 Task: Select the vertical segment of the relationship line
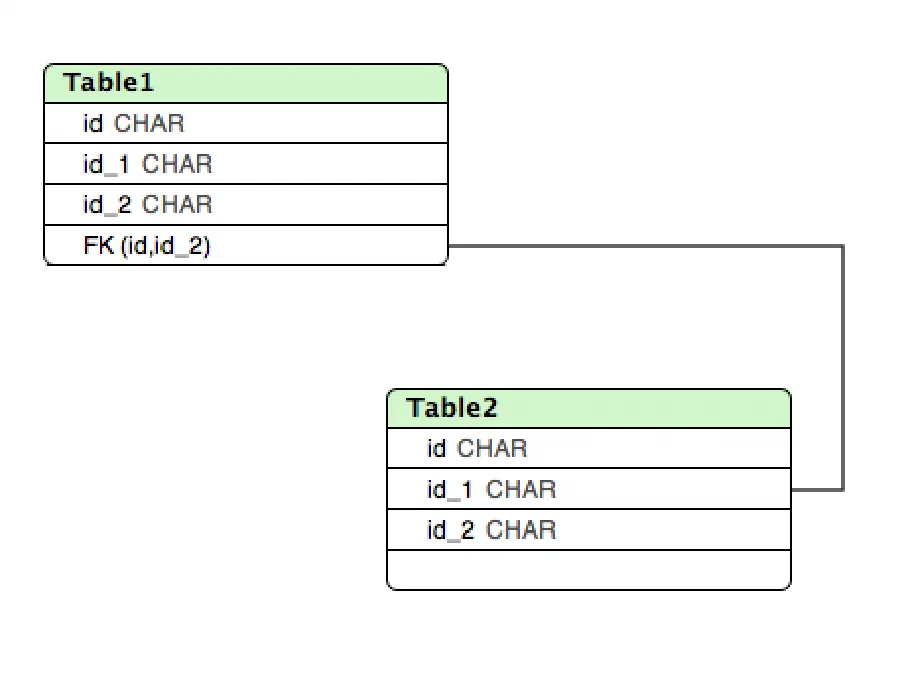843,367
